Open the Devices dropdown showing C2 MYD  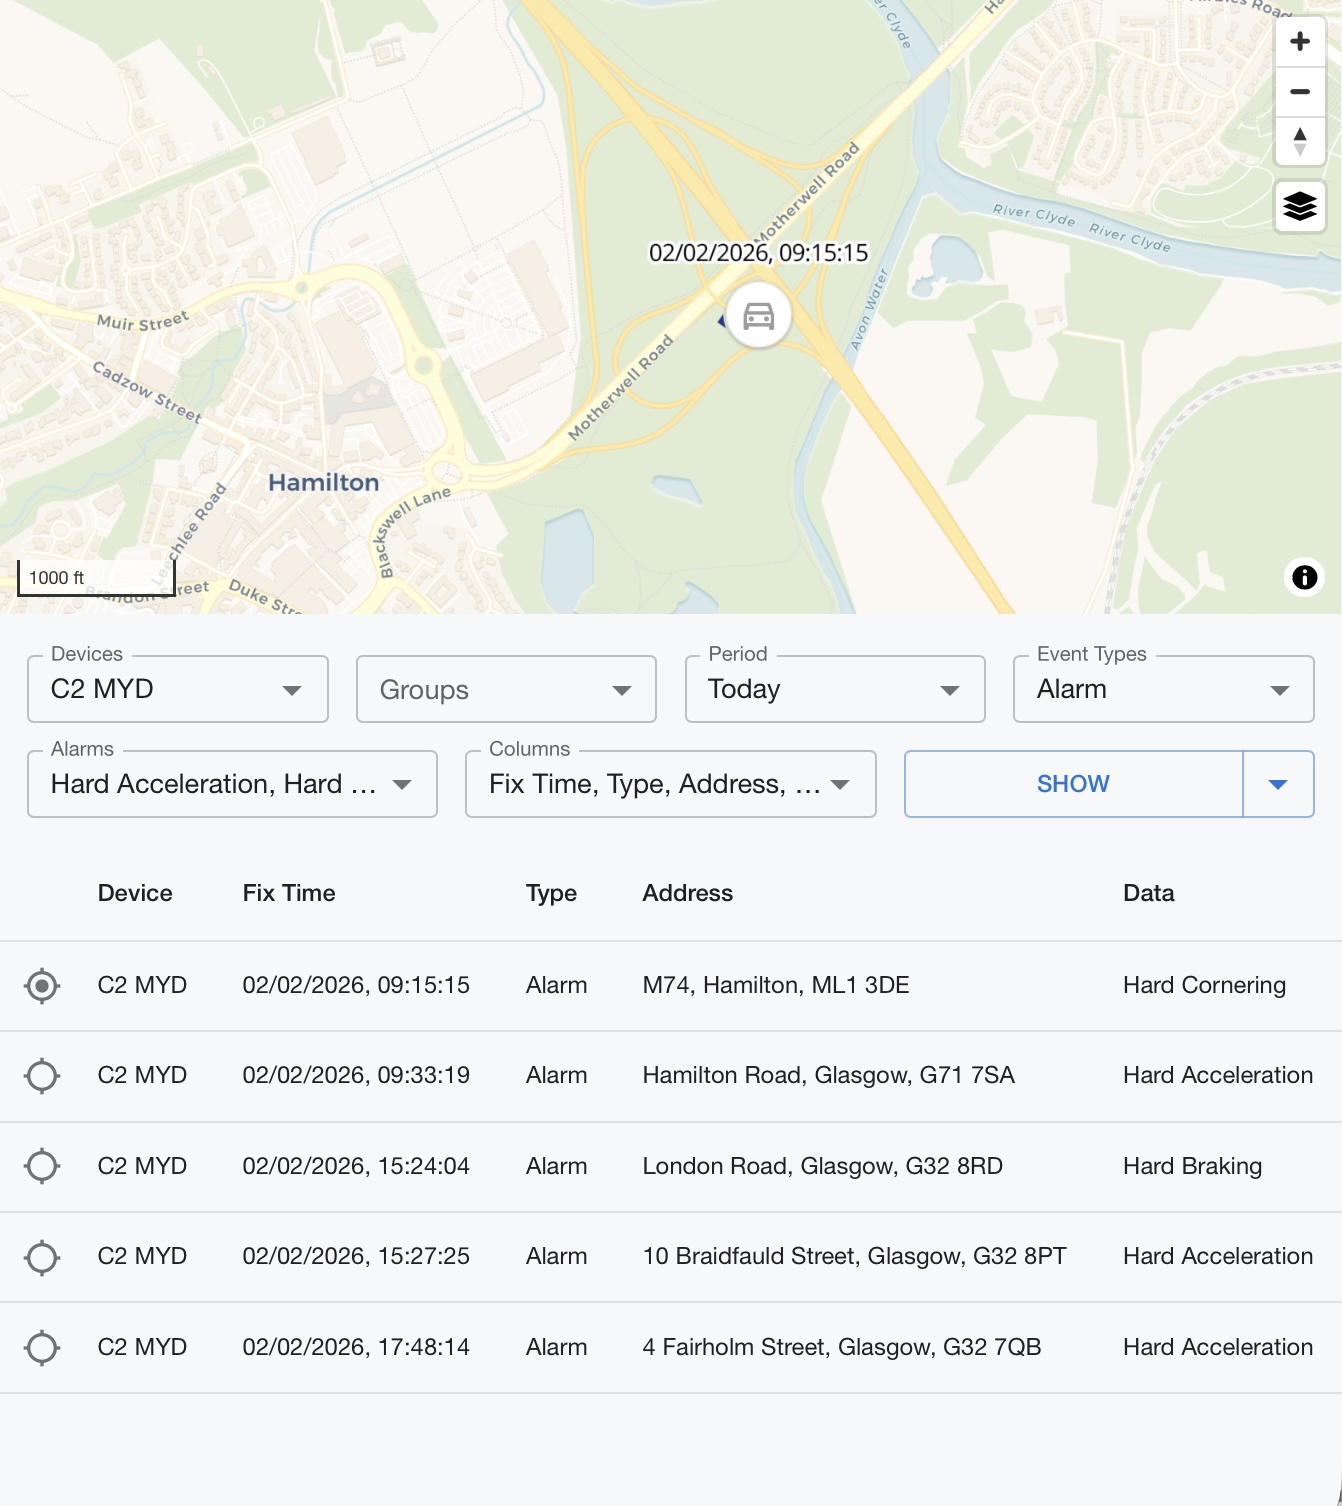[178, 689]
